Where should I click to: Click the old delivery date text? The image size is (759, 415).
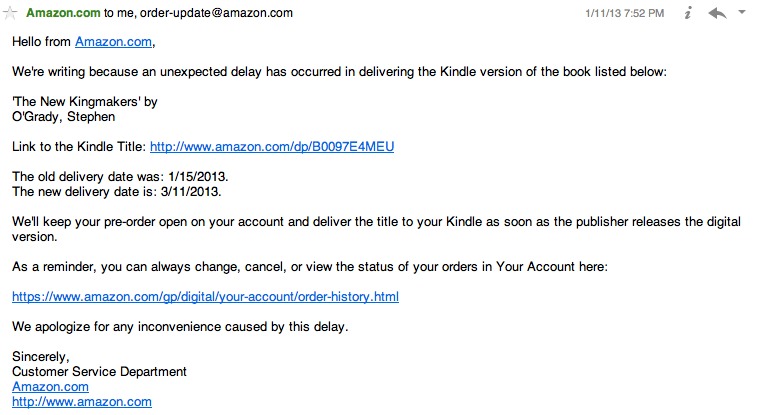click(116, 177)
